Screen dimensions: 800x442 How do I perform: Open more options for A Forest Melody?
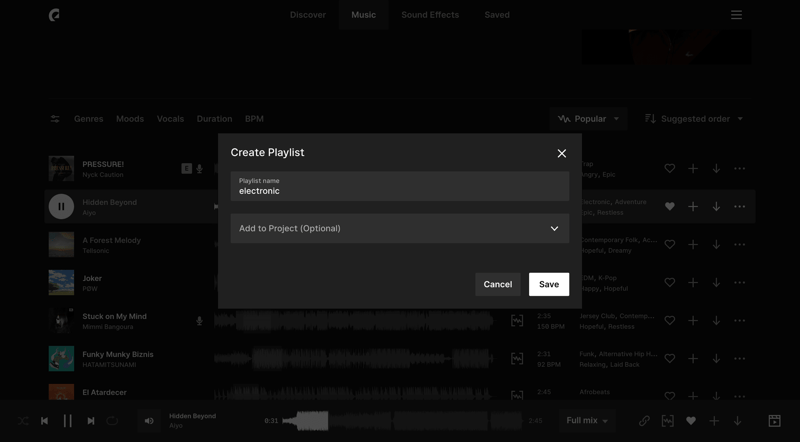pyautogui.click(x=739, y=244)
